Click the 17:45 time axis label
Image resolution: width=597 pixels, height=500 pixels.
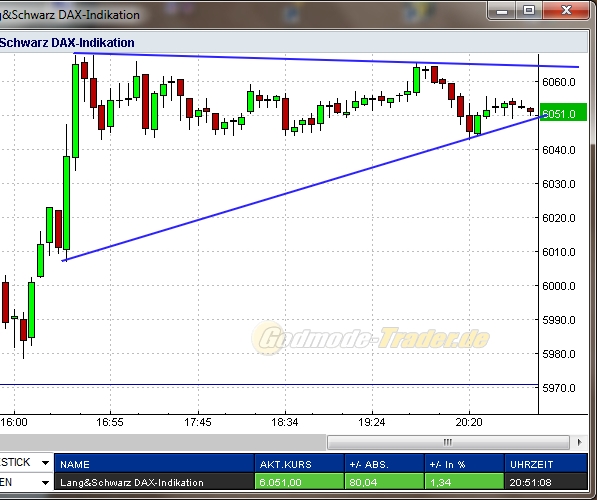point(198,422)
